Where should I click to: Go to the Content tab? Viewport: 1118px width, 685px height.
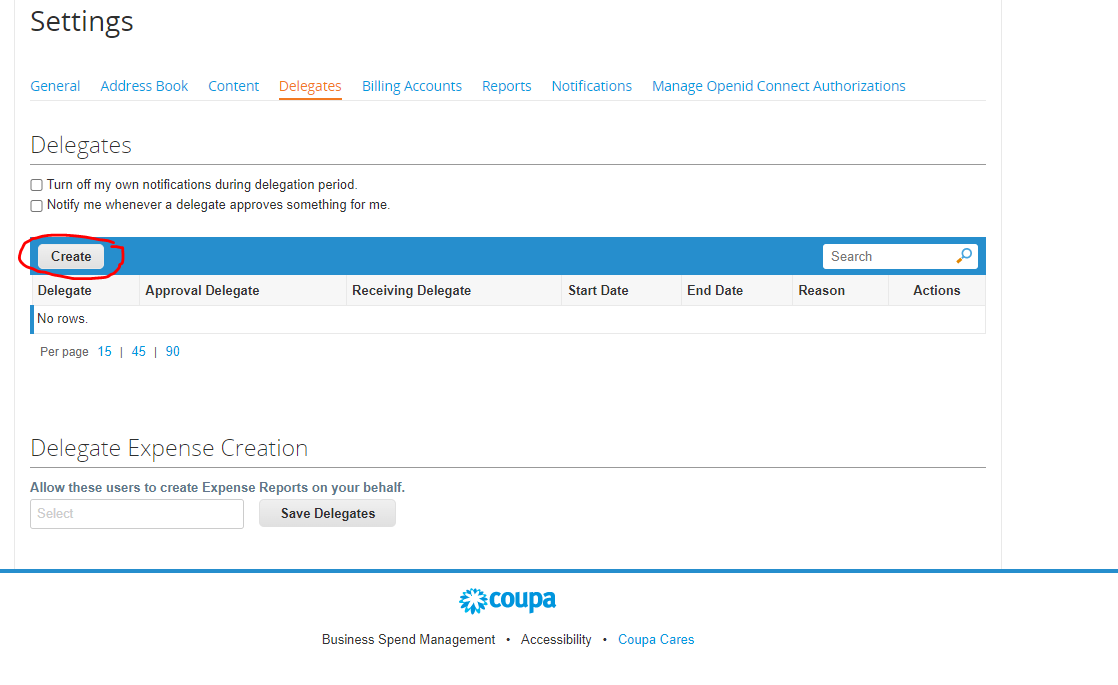(233, 86)
